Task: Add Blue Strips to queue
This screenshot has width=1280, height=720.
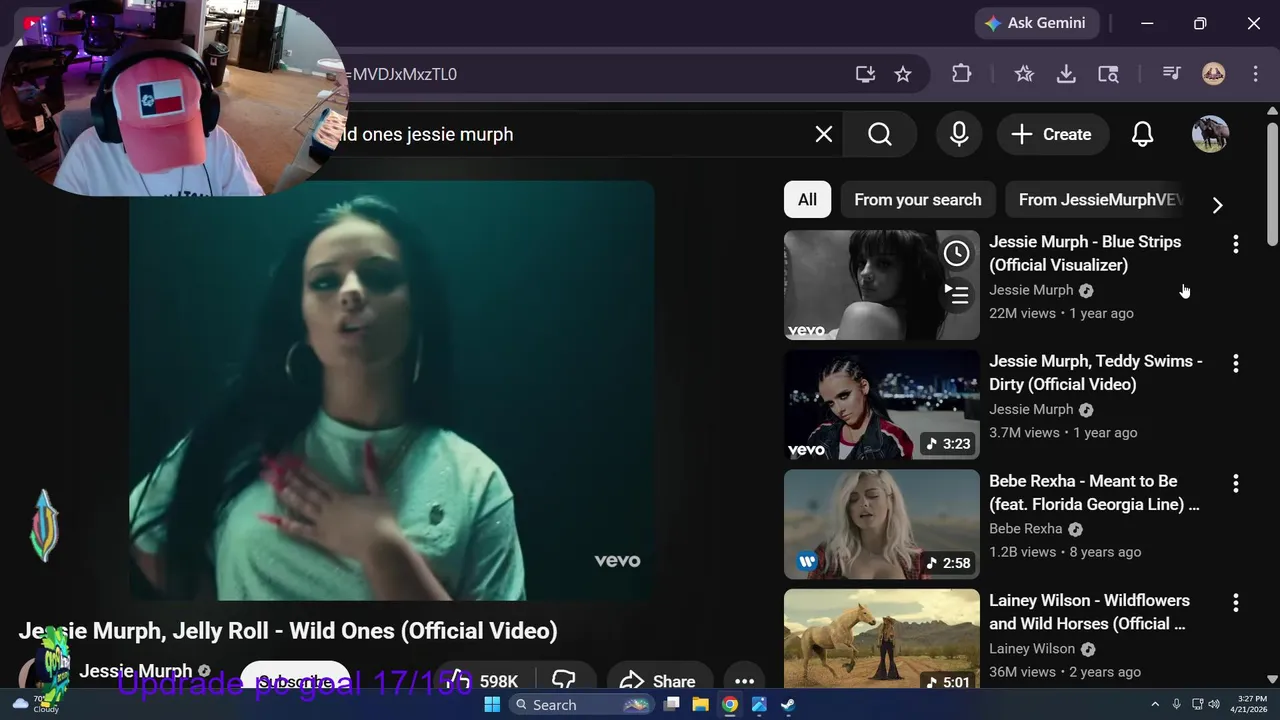Action: click(x=957, y=295)
